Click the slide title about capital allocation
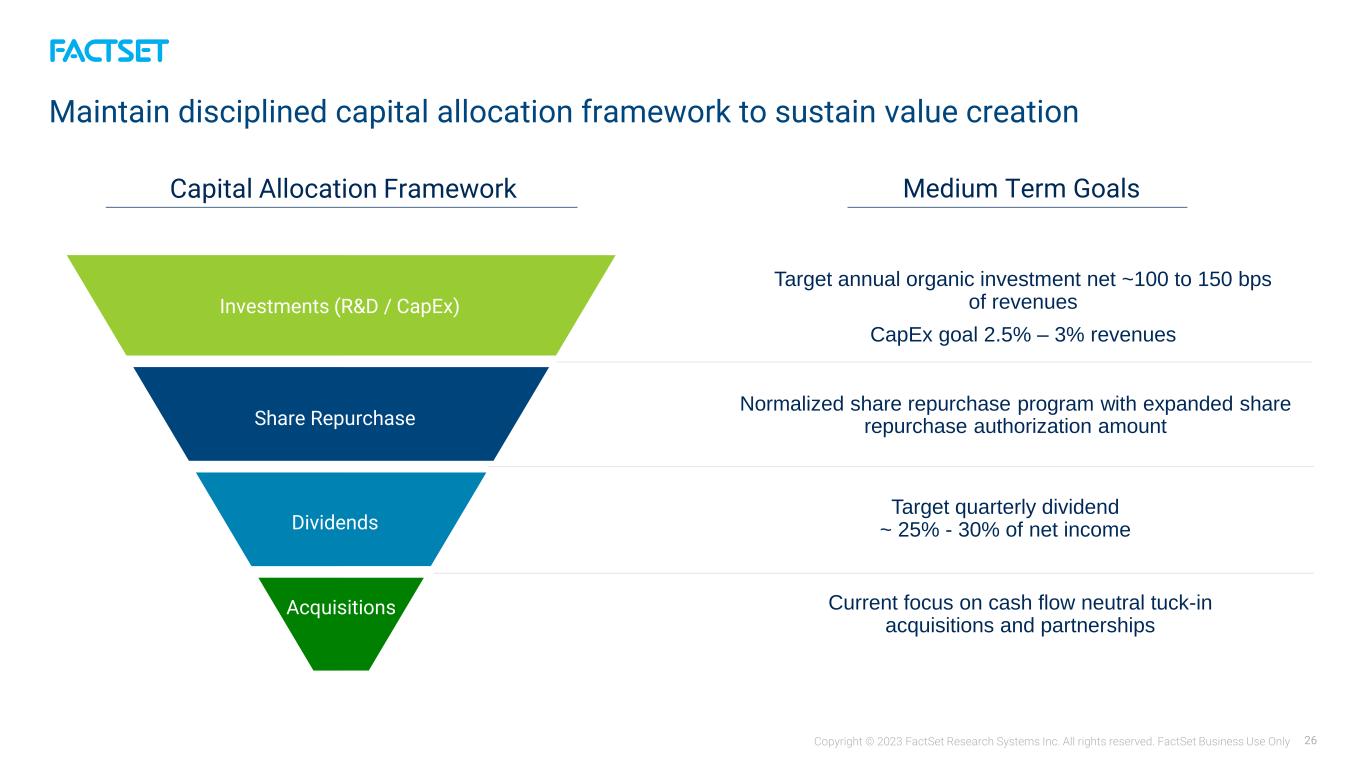The height and width of the screenshot is (768, 1365). pos(564,112)
